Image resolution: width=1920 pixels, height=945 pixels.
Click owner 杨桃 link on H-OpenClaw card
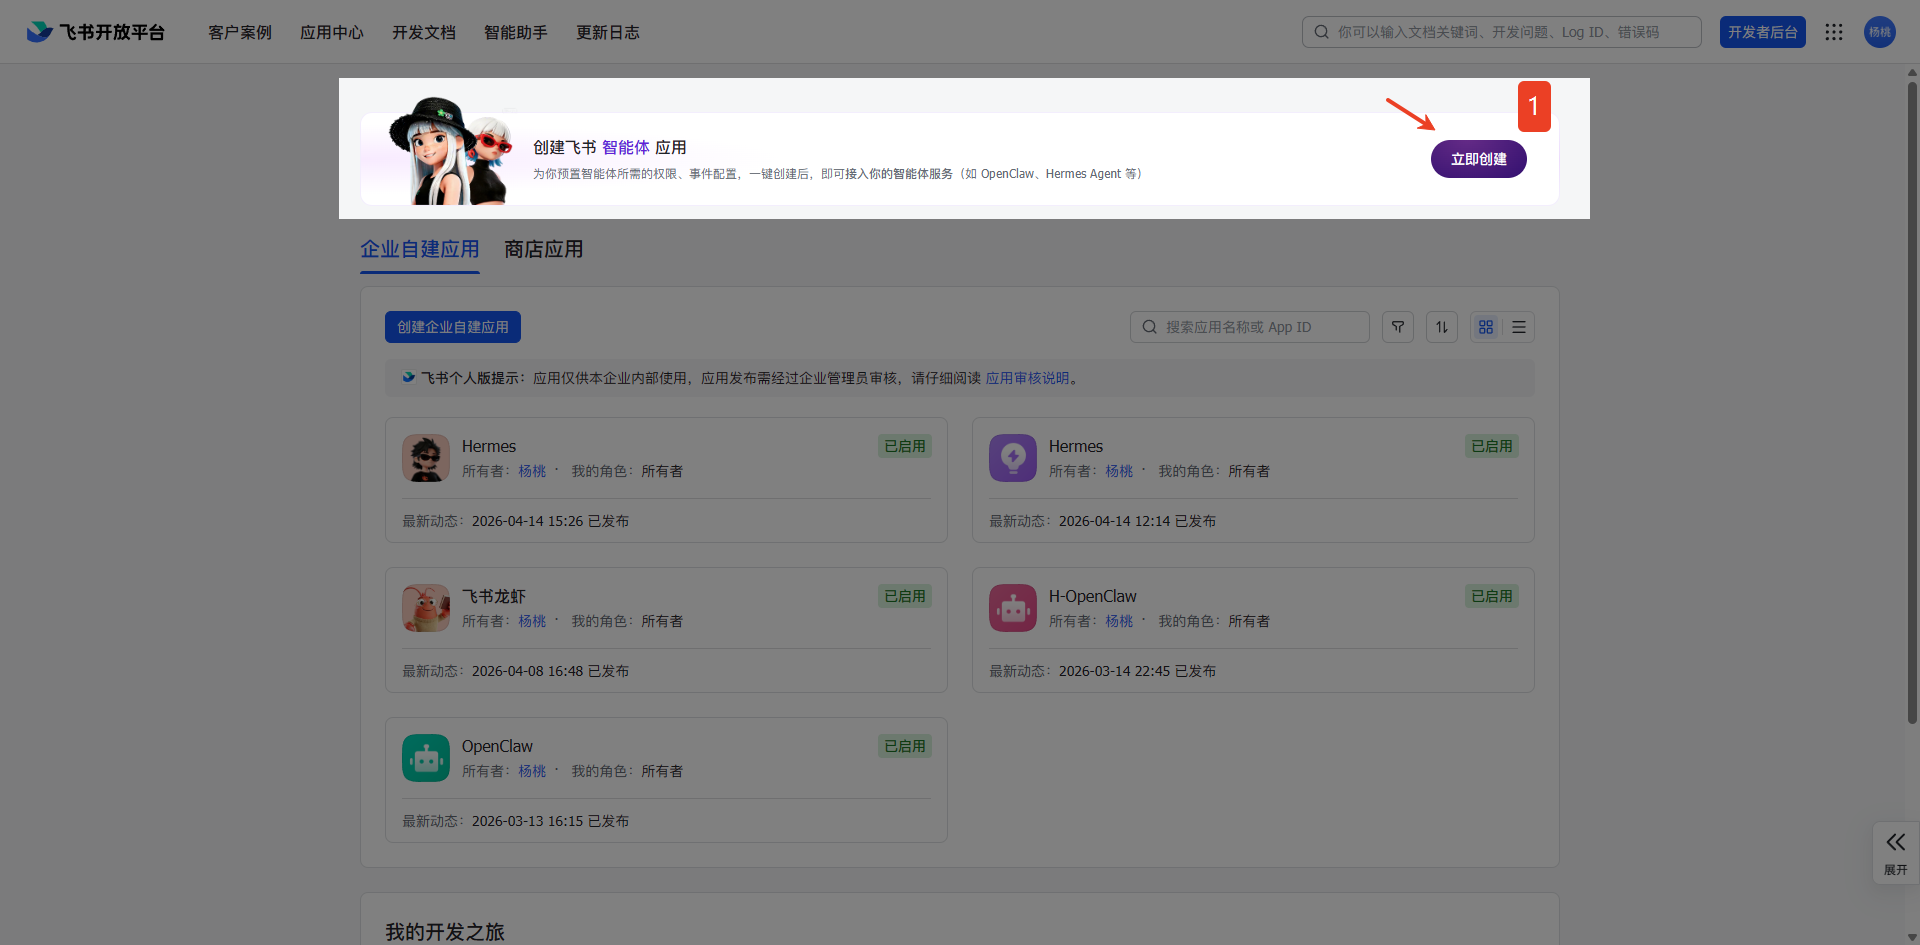pyautogui.click(x=1119, y=621)
